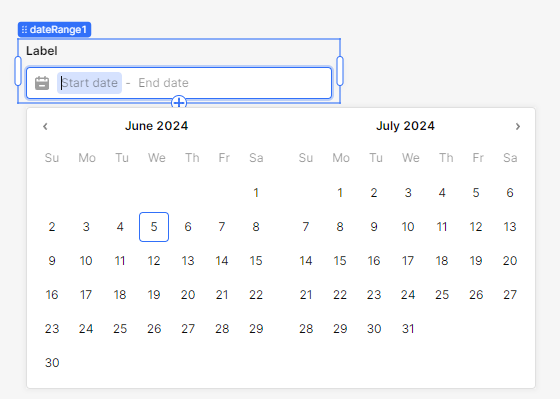Image resolution: width=560 pixels, height=399 pixels.
Task: Choose July 31 in the calendar
Action: 408,329
